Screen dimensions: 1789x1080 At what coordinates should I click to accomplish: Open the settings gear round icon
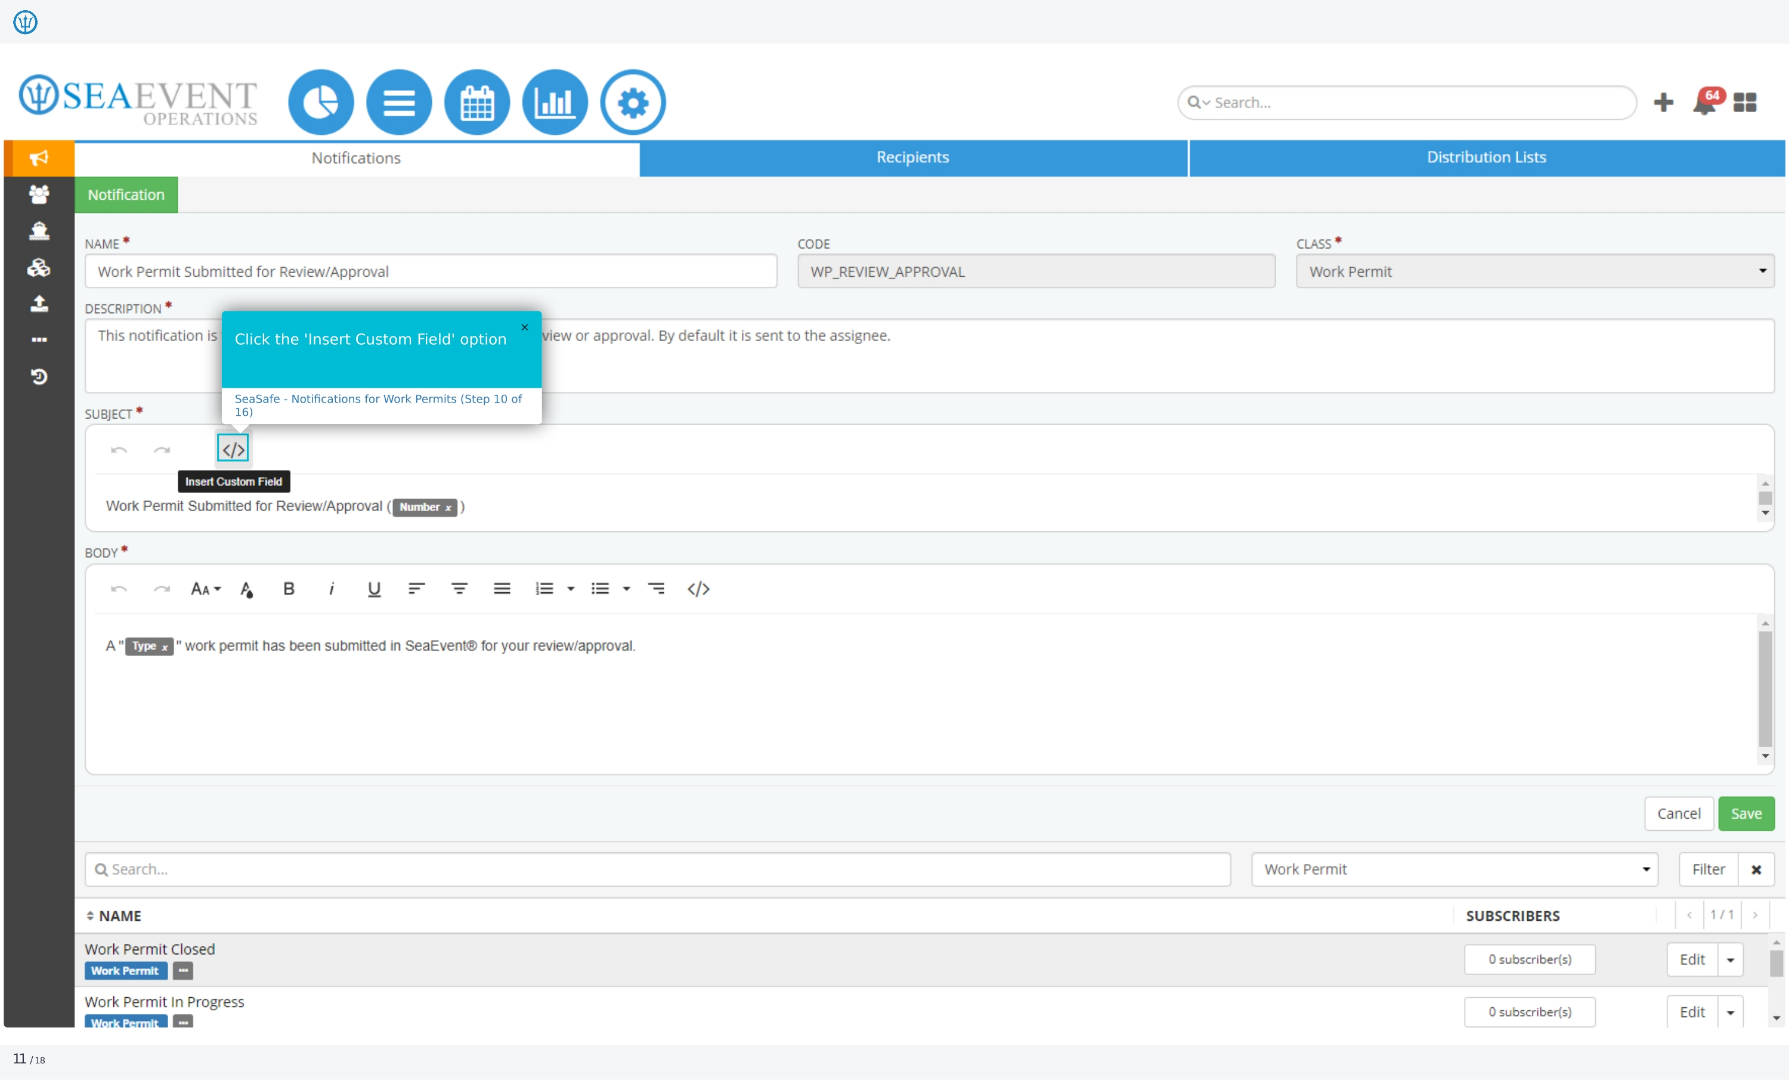coord(633,102)
